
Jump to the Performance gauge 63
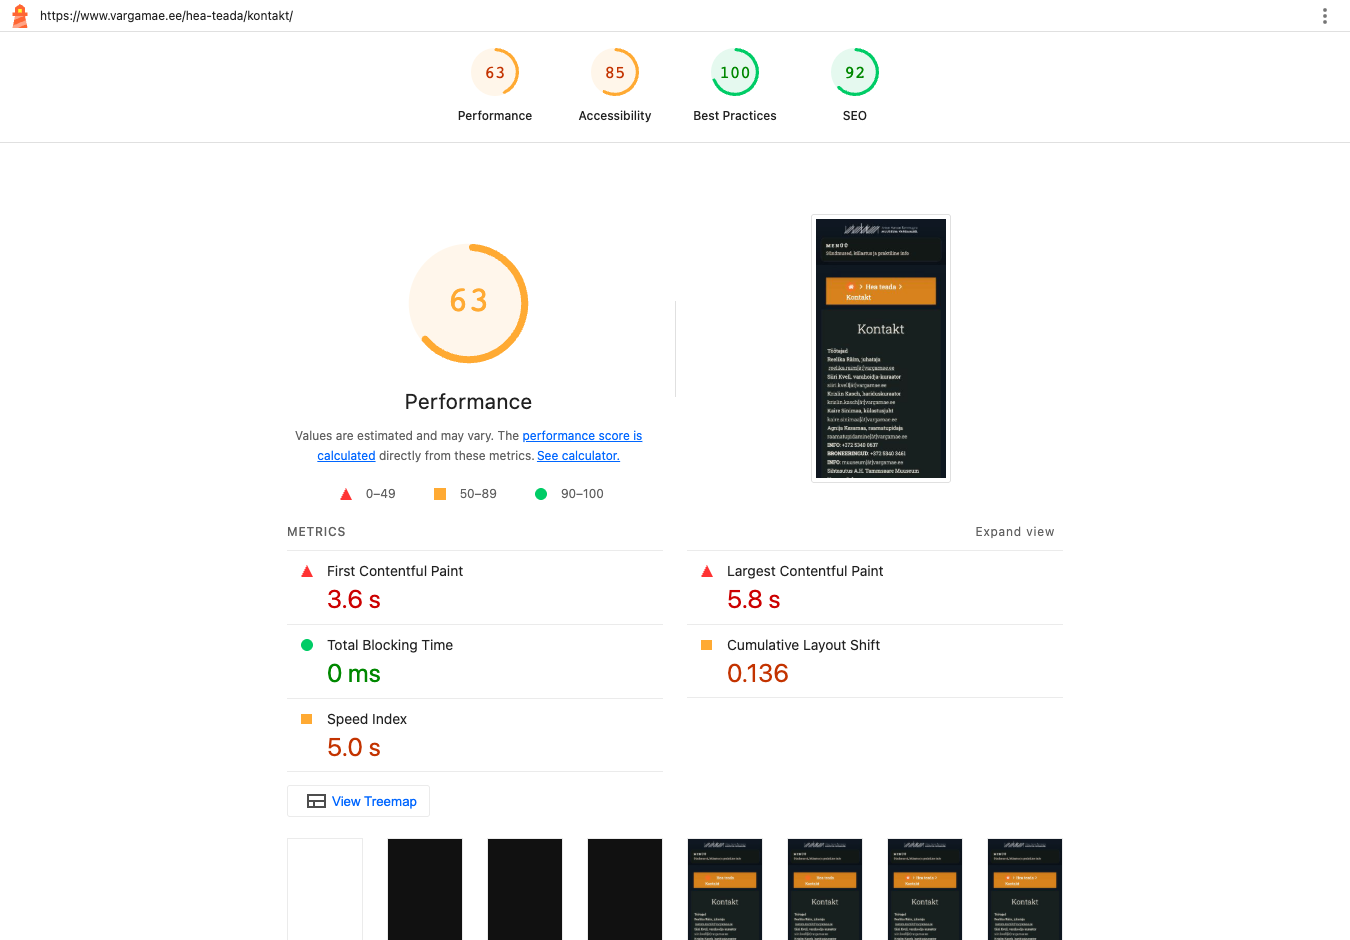point(495,86)
